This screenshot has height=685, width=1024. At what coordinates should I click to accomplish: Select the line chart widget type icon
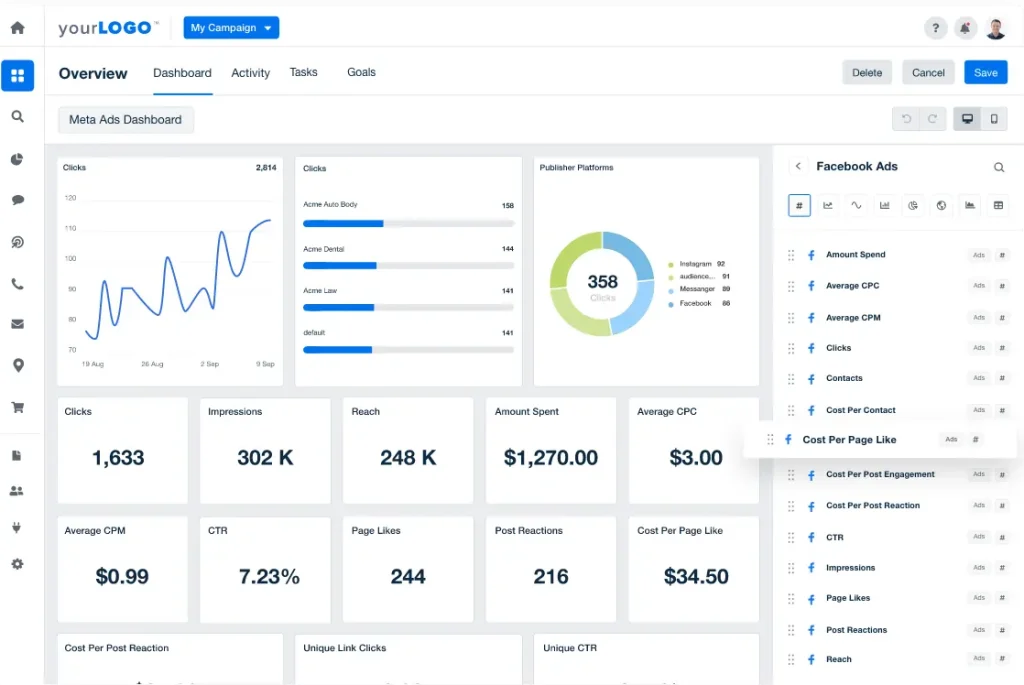point(827,205)
